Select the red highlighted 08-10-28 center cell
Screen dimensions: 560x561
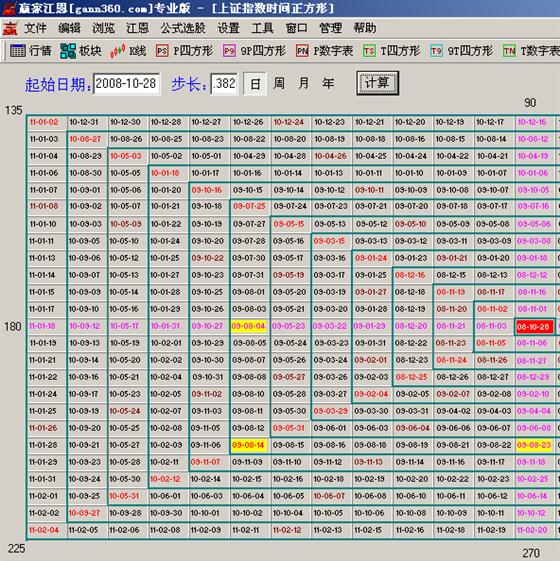535,327
